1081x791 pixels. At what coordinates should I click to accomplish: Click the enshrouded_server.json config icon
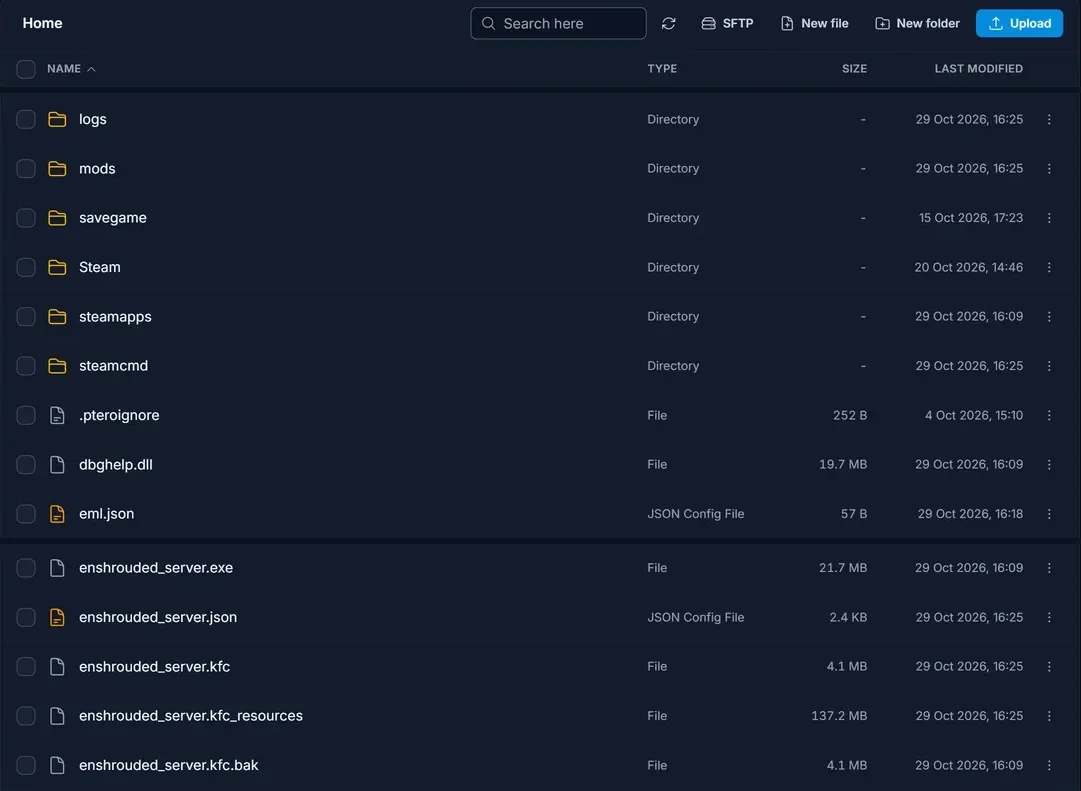[57, 617]
